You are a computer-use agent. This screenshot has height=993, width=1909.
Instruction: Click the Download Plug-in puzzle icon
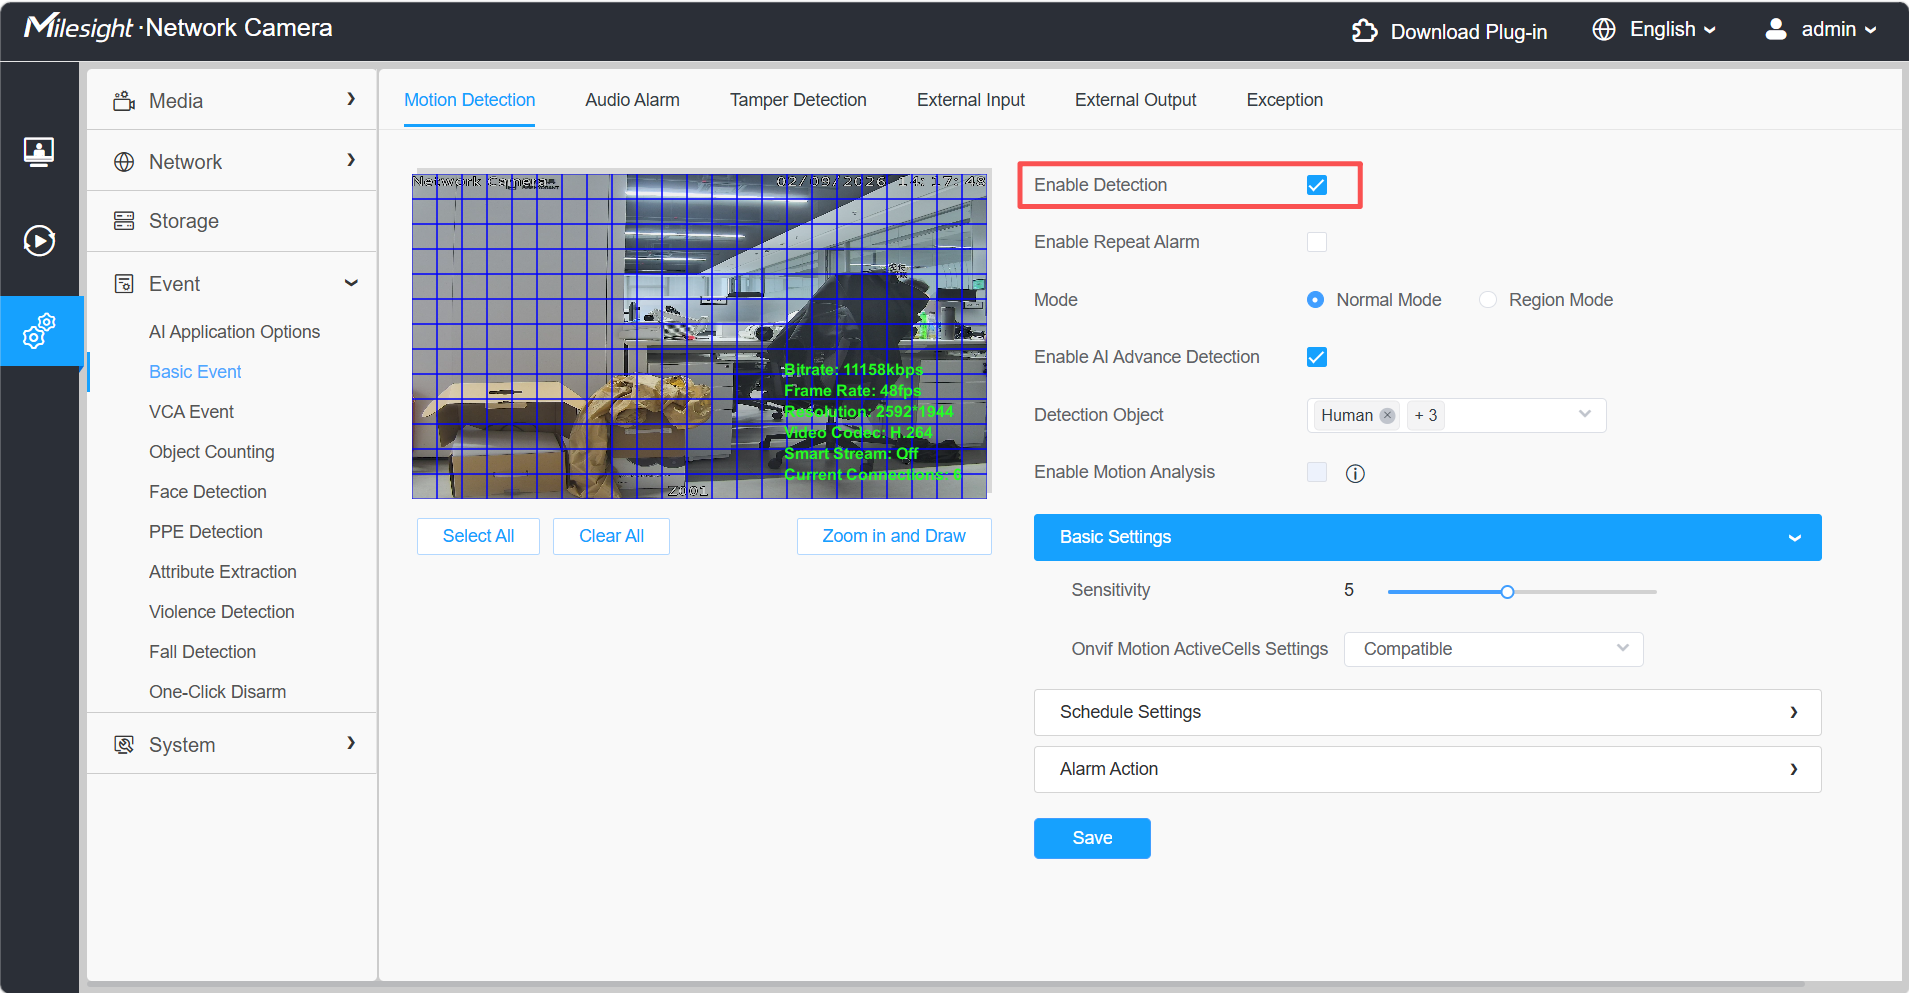pyautogui.click(x=1365, y=31)
